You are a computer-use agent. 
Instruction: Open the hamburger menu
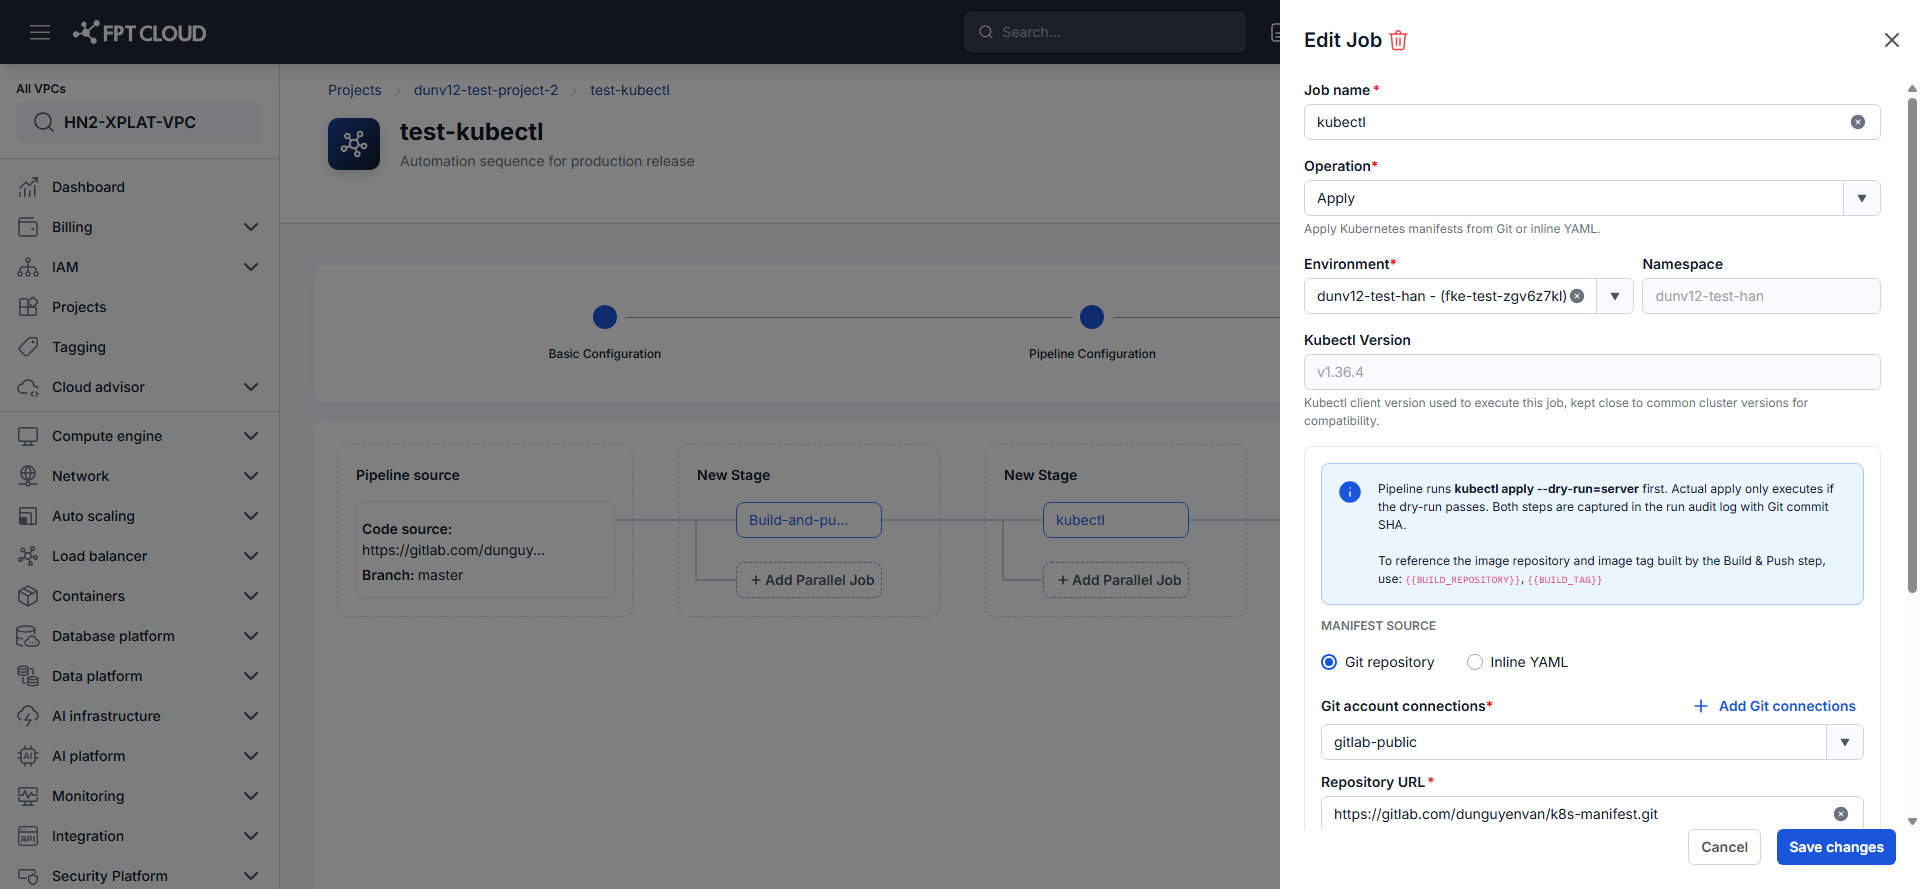(40, 32)
